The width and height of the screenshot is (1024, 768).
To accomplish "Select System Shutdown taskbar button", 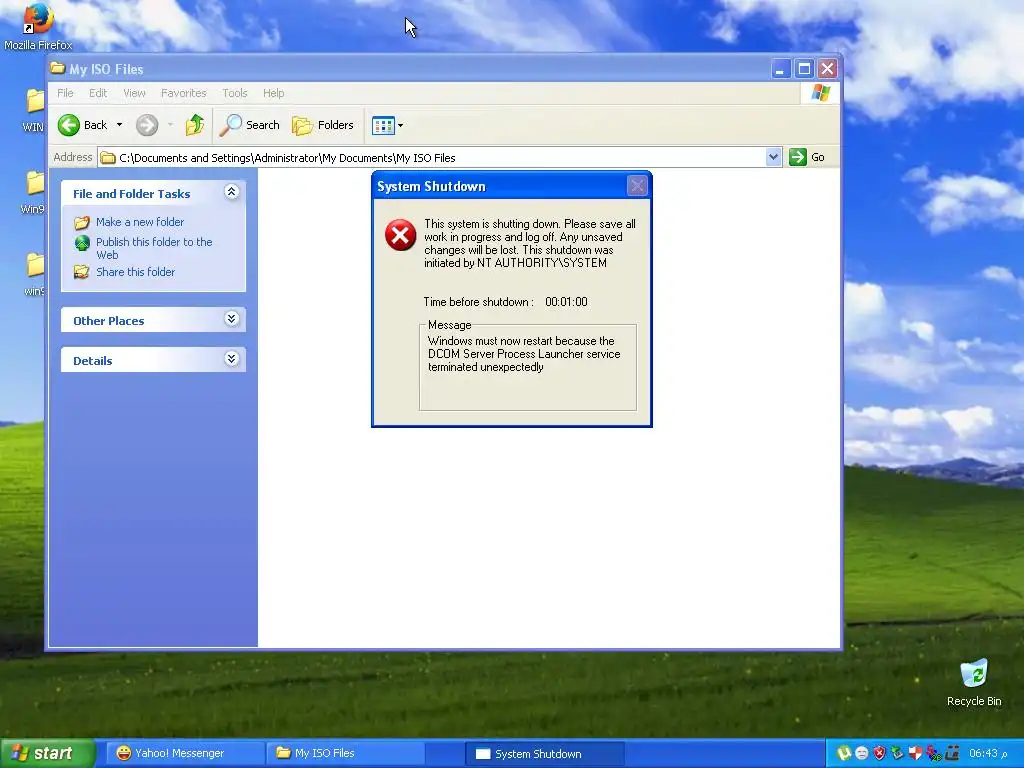I will click(545, 754).
